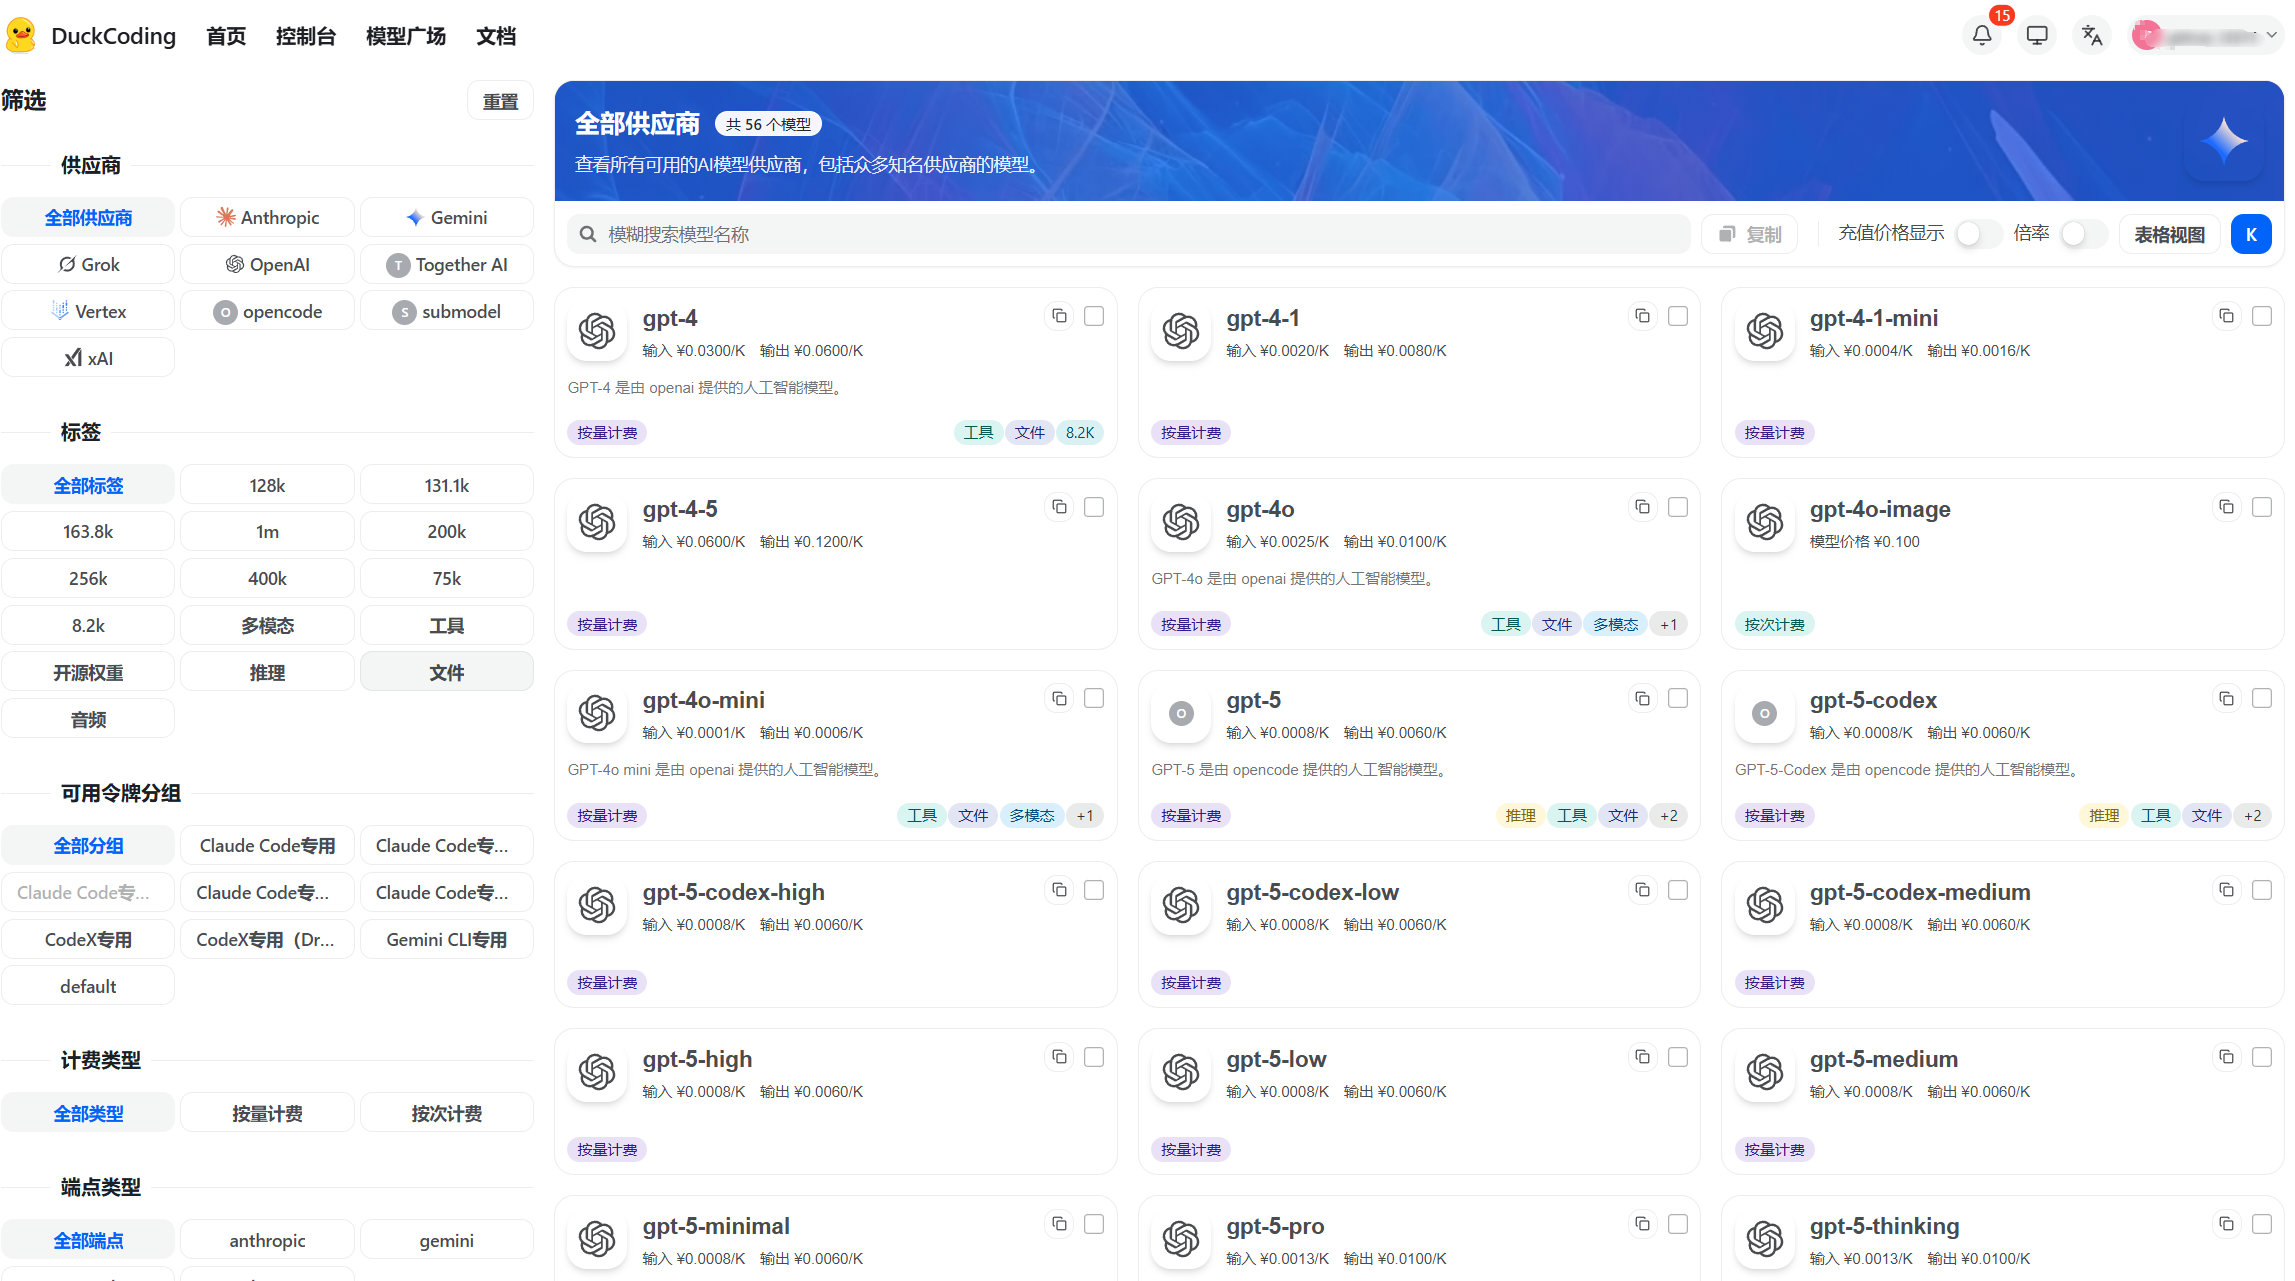This screenshot has height=1281, width=2295.
Task: Check the gpt-4-1 model checkbox
Action: coord(1678,316)
